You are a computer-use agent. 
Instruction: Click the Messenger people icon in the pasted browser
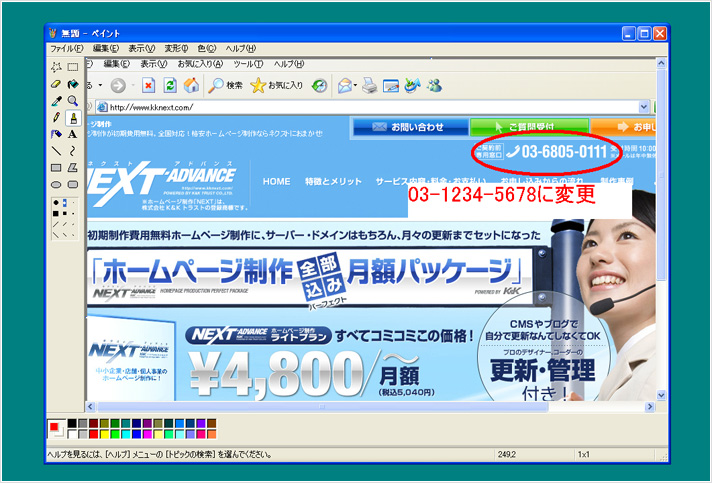(434, 85)
